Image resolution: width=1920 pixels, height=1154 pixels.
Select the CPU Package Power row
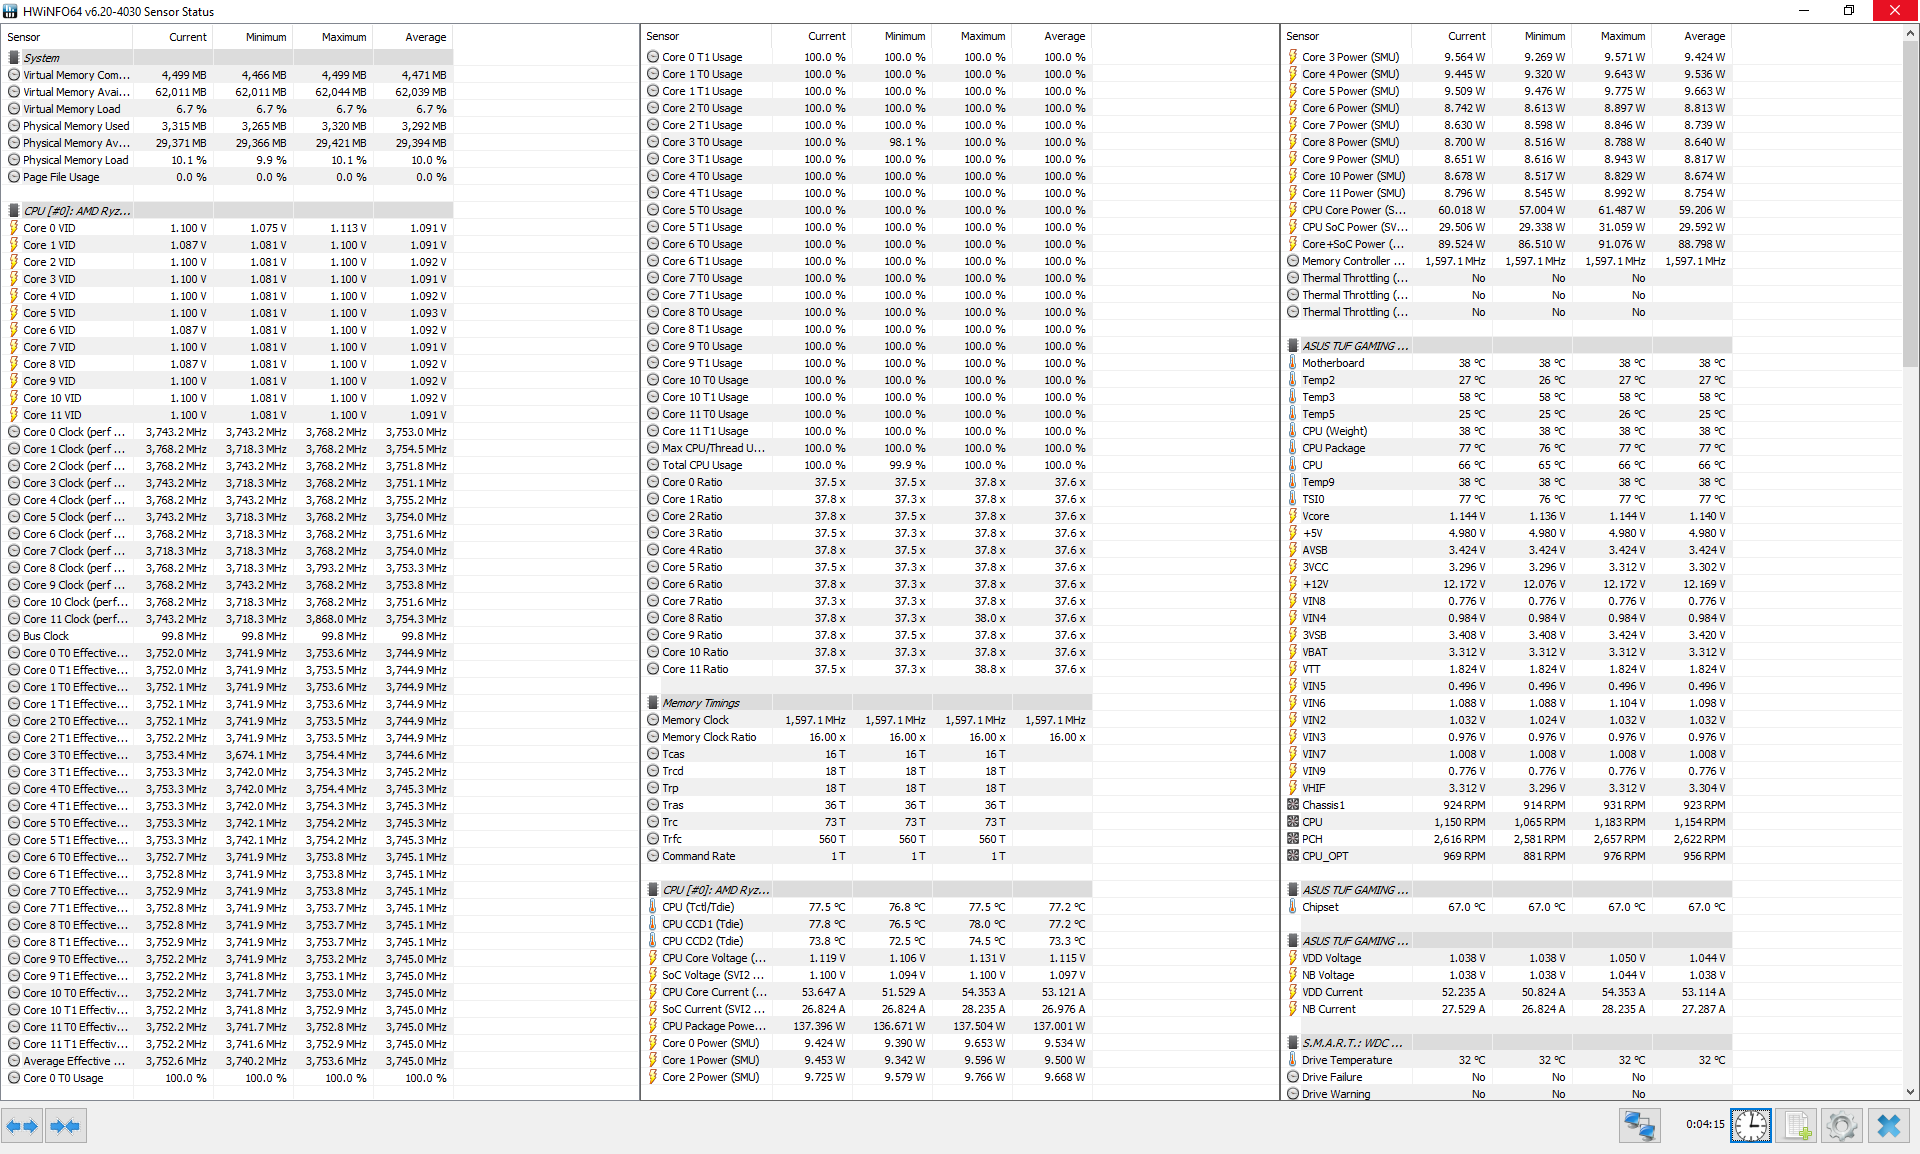tap(714, 1026)
